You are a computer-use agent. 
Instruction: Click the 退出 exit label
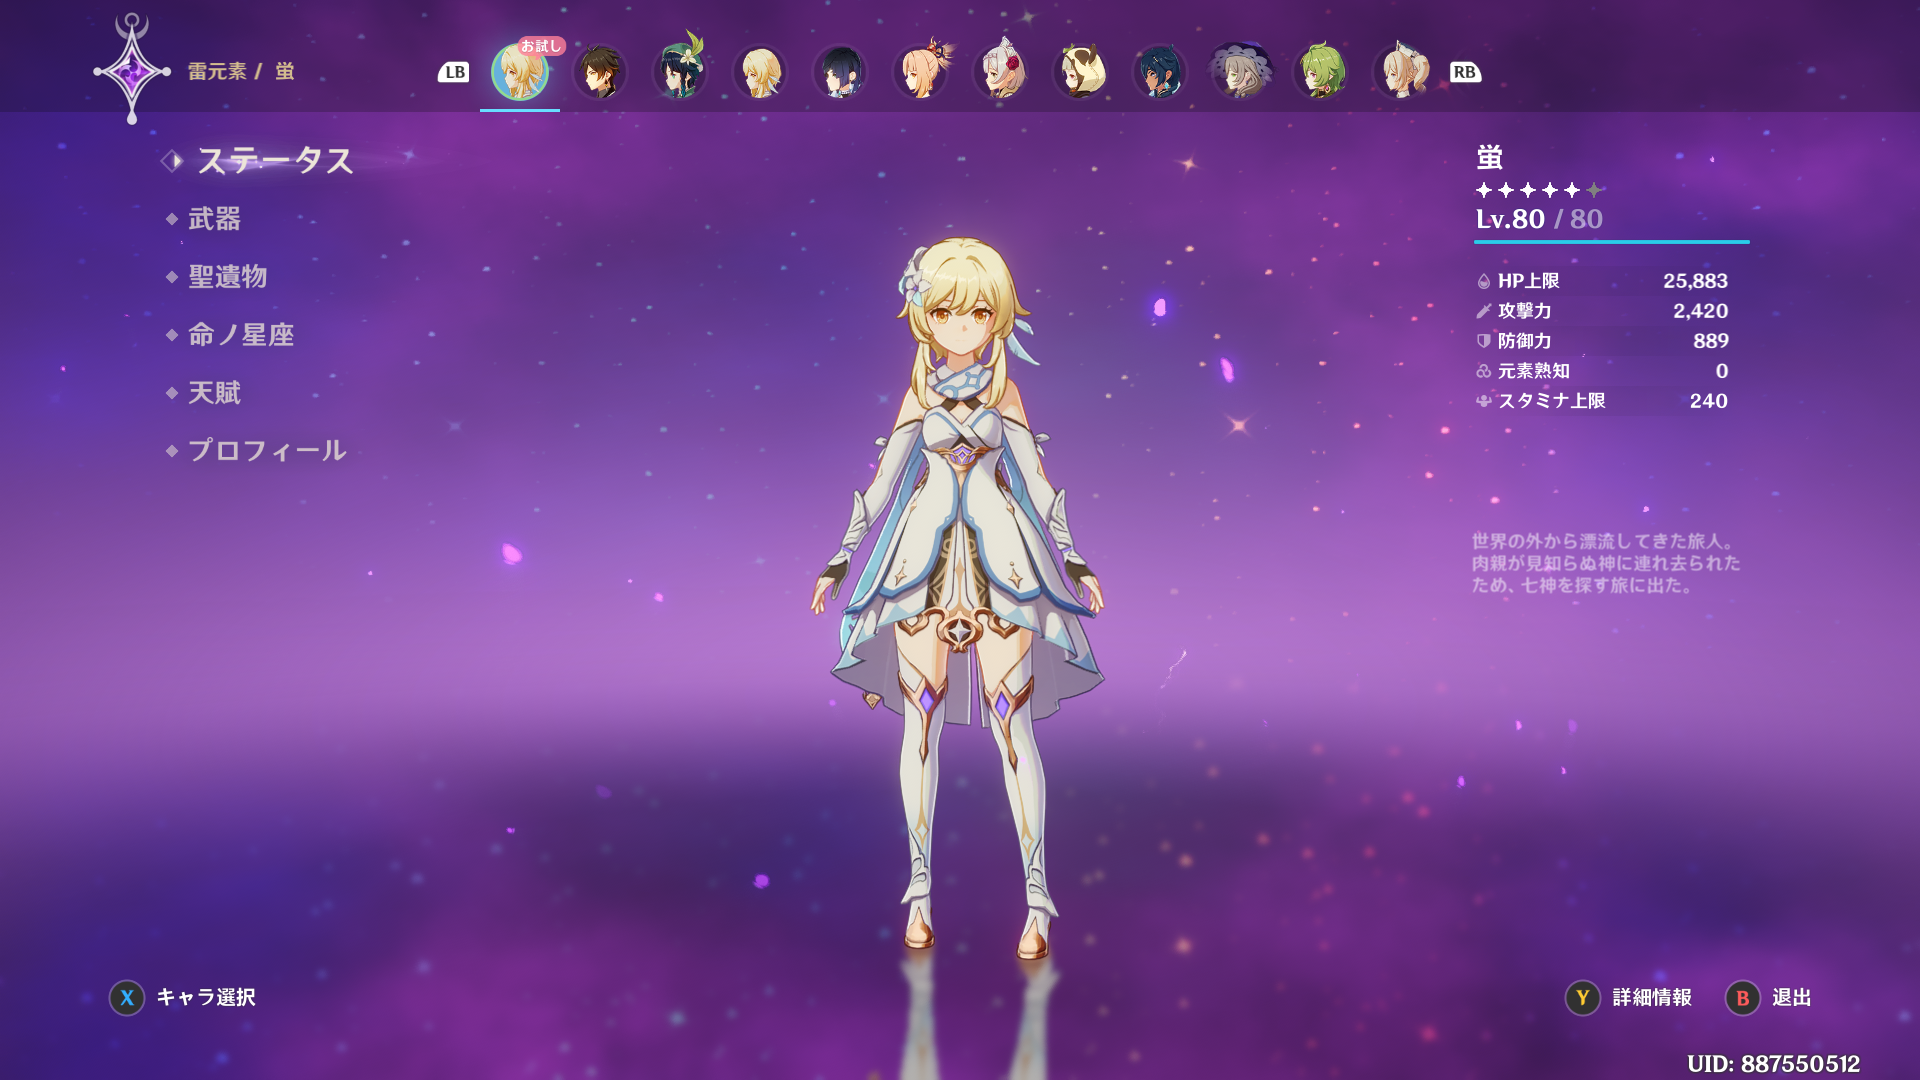pyautogui.click(x=1792, y=998)
